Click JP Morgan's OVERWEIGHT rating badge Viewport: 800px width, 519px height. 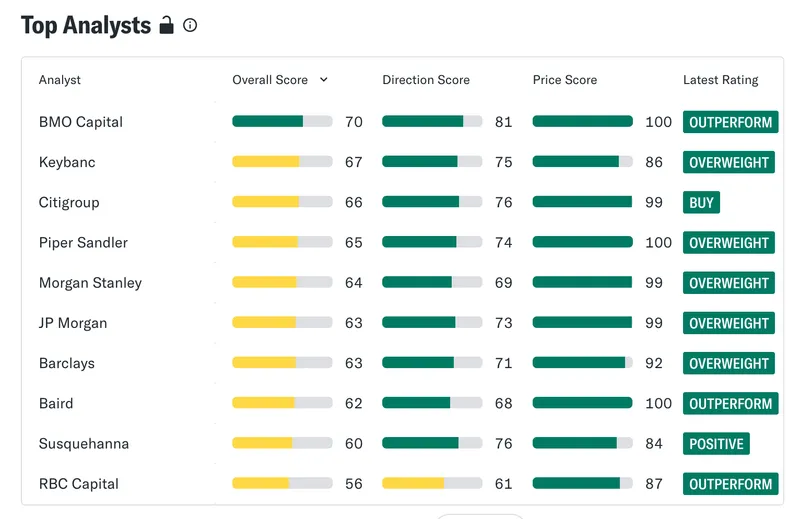click(x=729, y=323)
